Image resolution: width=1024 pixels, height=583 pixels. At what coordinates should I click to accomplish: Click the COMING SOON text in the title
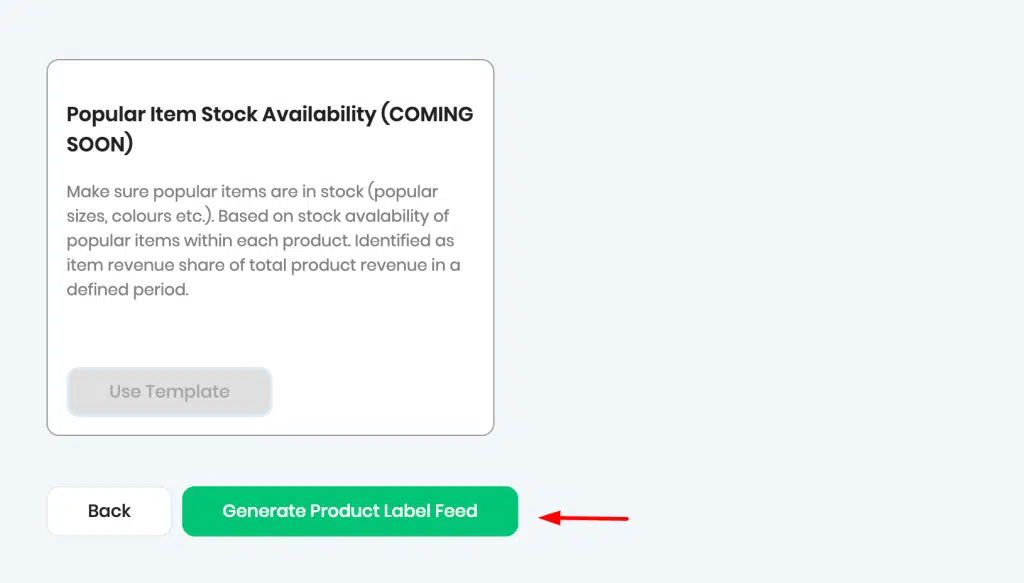(x=270, y=129)
